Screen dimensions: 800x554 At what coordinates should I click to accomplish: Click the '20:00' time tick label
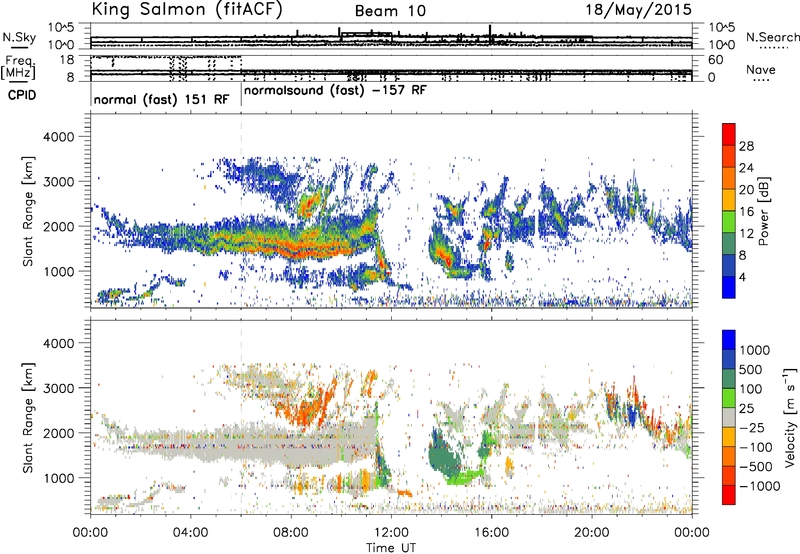pos(592,533)
